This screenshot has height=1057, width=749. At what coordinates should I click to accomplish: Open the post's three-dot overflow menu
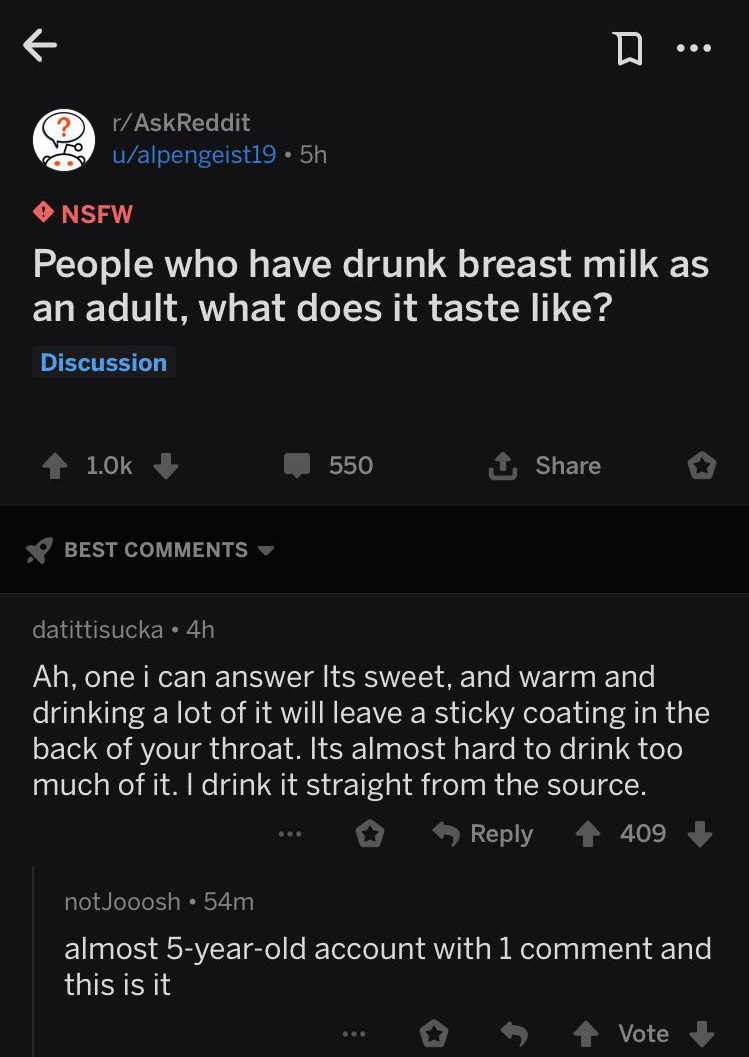pos(692,47)
